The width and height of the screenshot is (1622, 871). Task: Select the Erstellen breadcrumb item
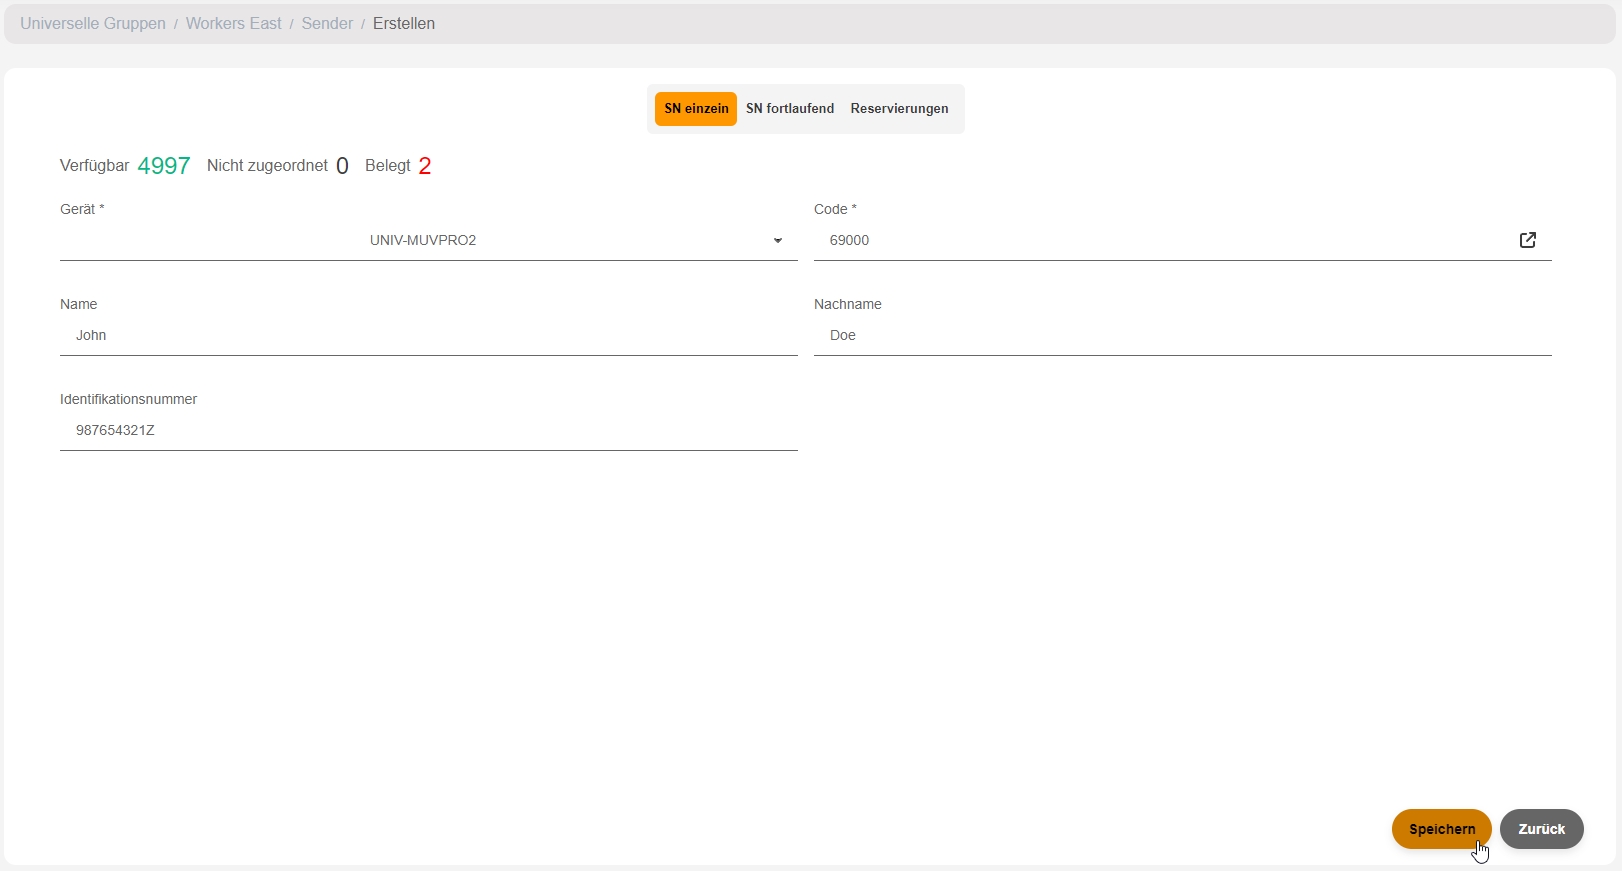(404, 24)
